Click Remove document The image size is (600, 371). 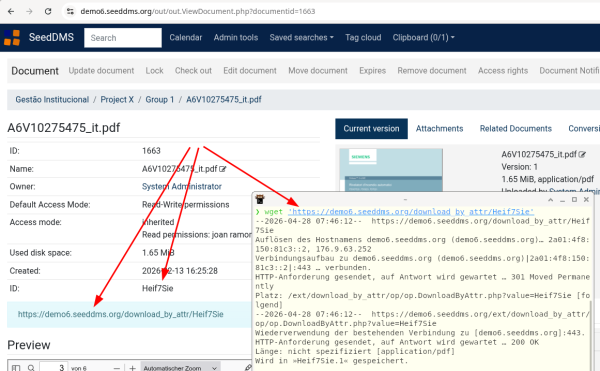pos(432,71)
